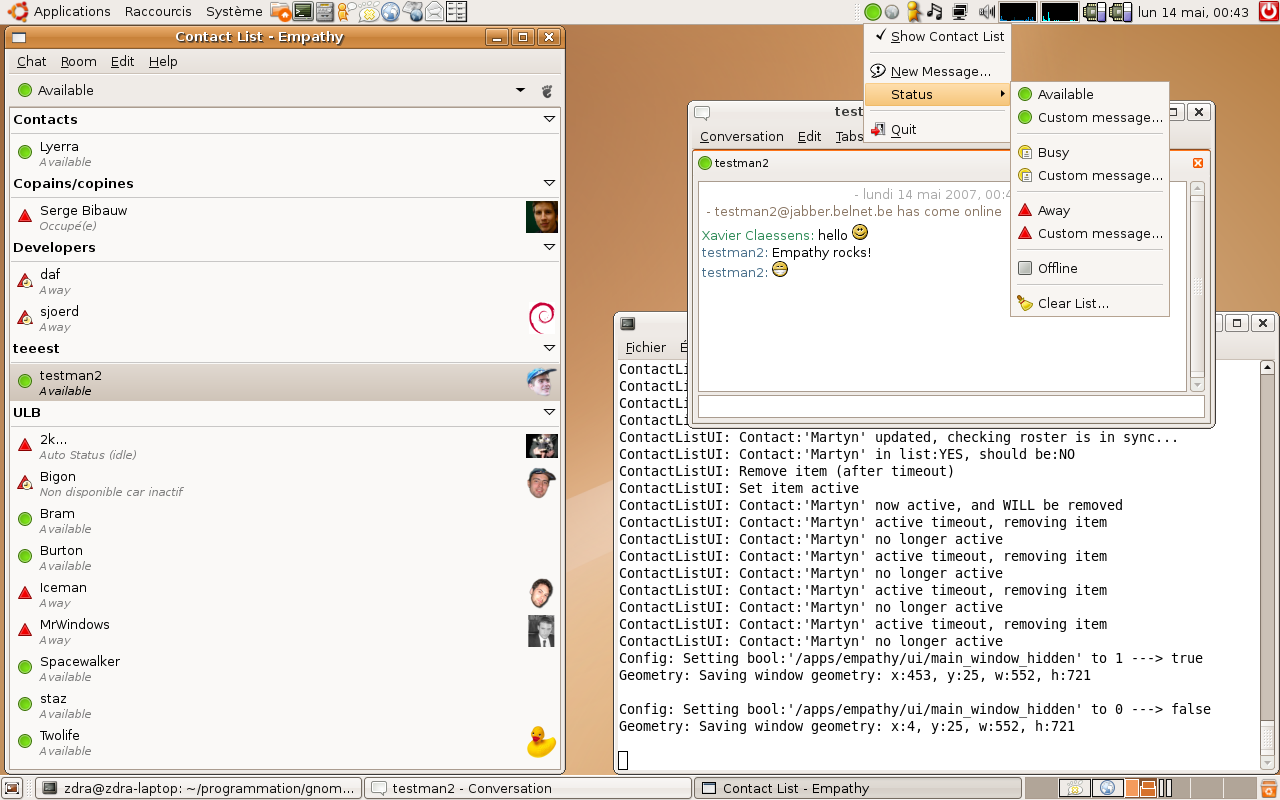Choose Custom message under Busy status
Screen dimensions: 1280x800
[1089, 175]
